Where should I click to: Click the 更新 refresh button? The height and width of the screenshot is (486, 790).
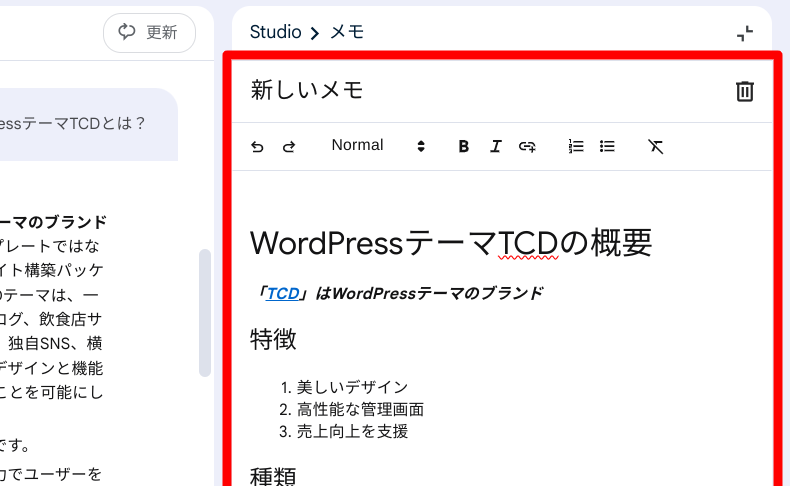click(x=149, y=33)
